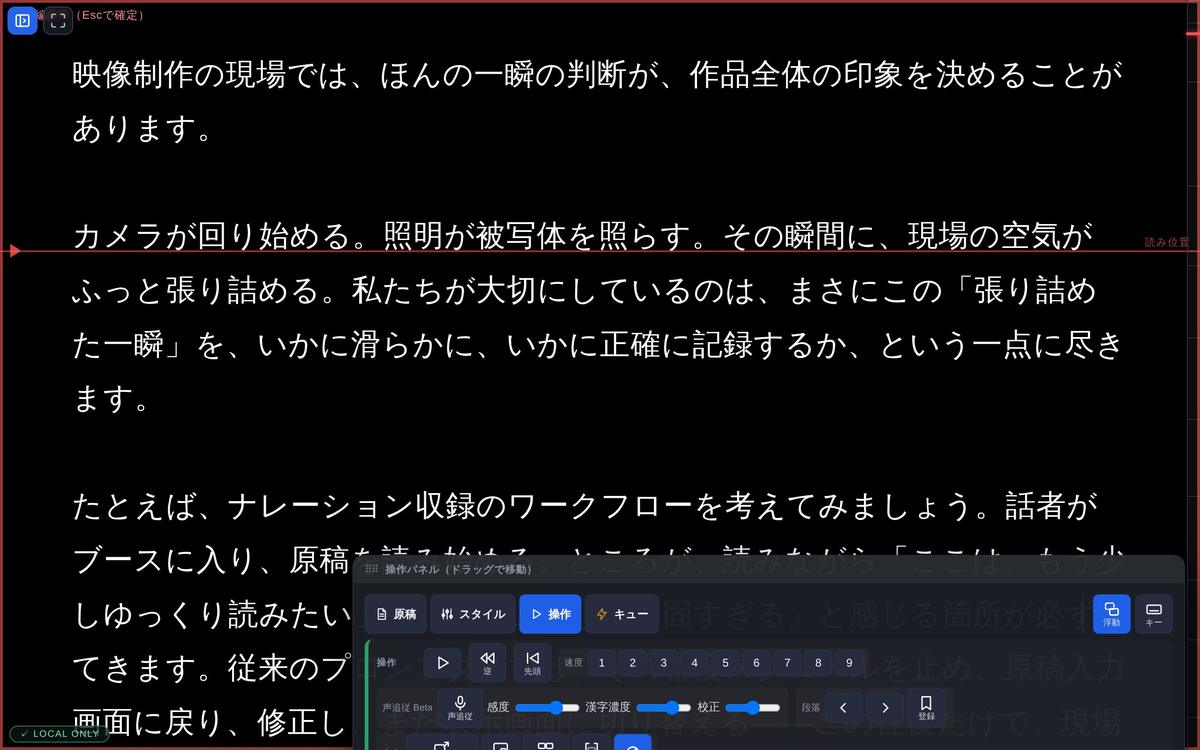The width and height of the screenshot is (1200, 750).
Task: Adjust the 漢字濃度 slider
Action: tap(663, 707)
